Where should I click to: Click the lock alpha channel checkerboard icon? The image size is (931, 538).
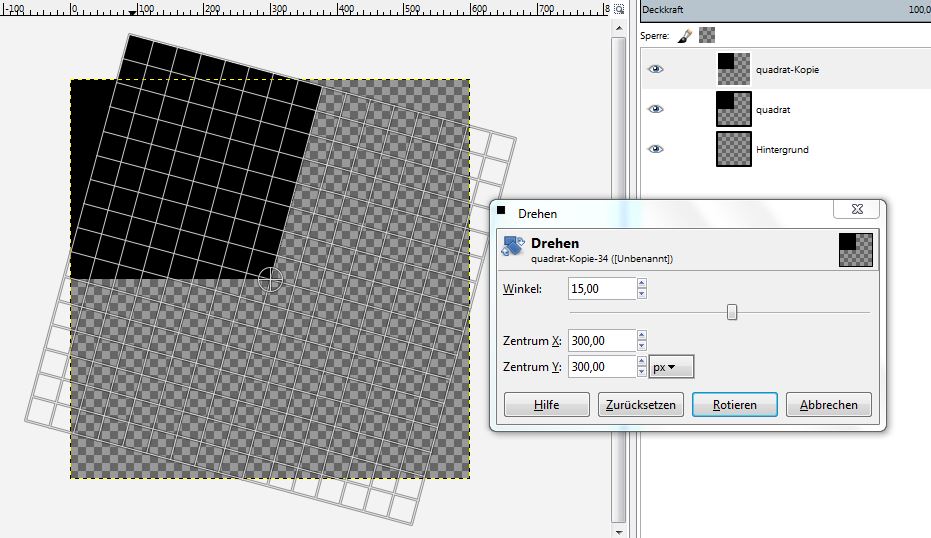(707, 36)
